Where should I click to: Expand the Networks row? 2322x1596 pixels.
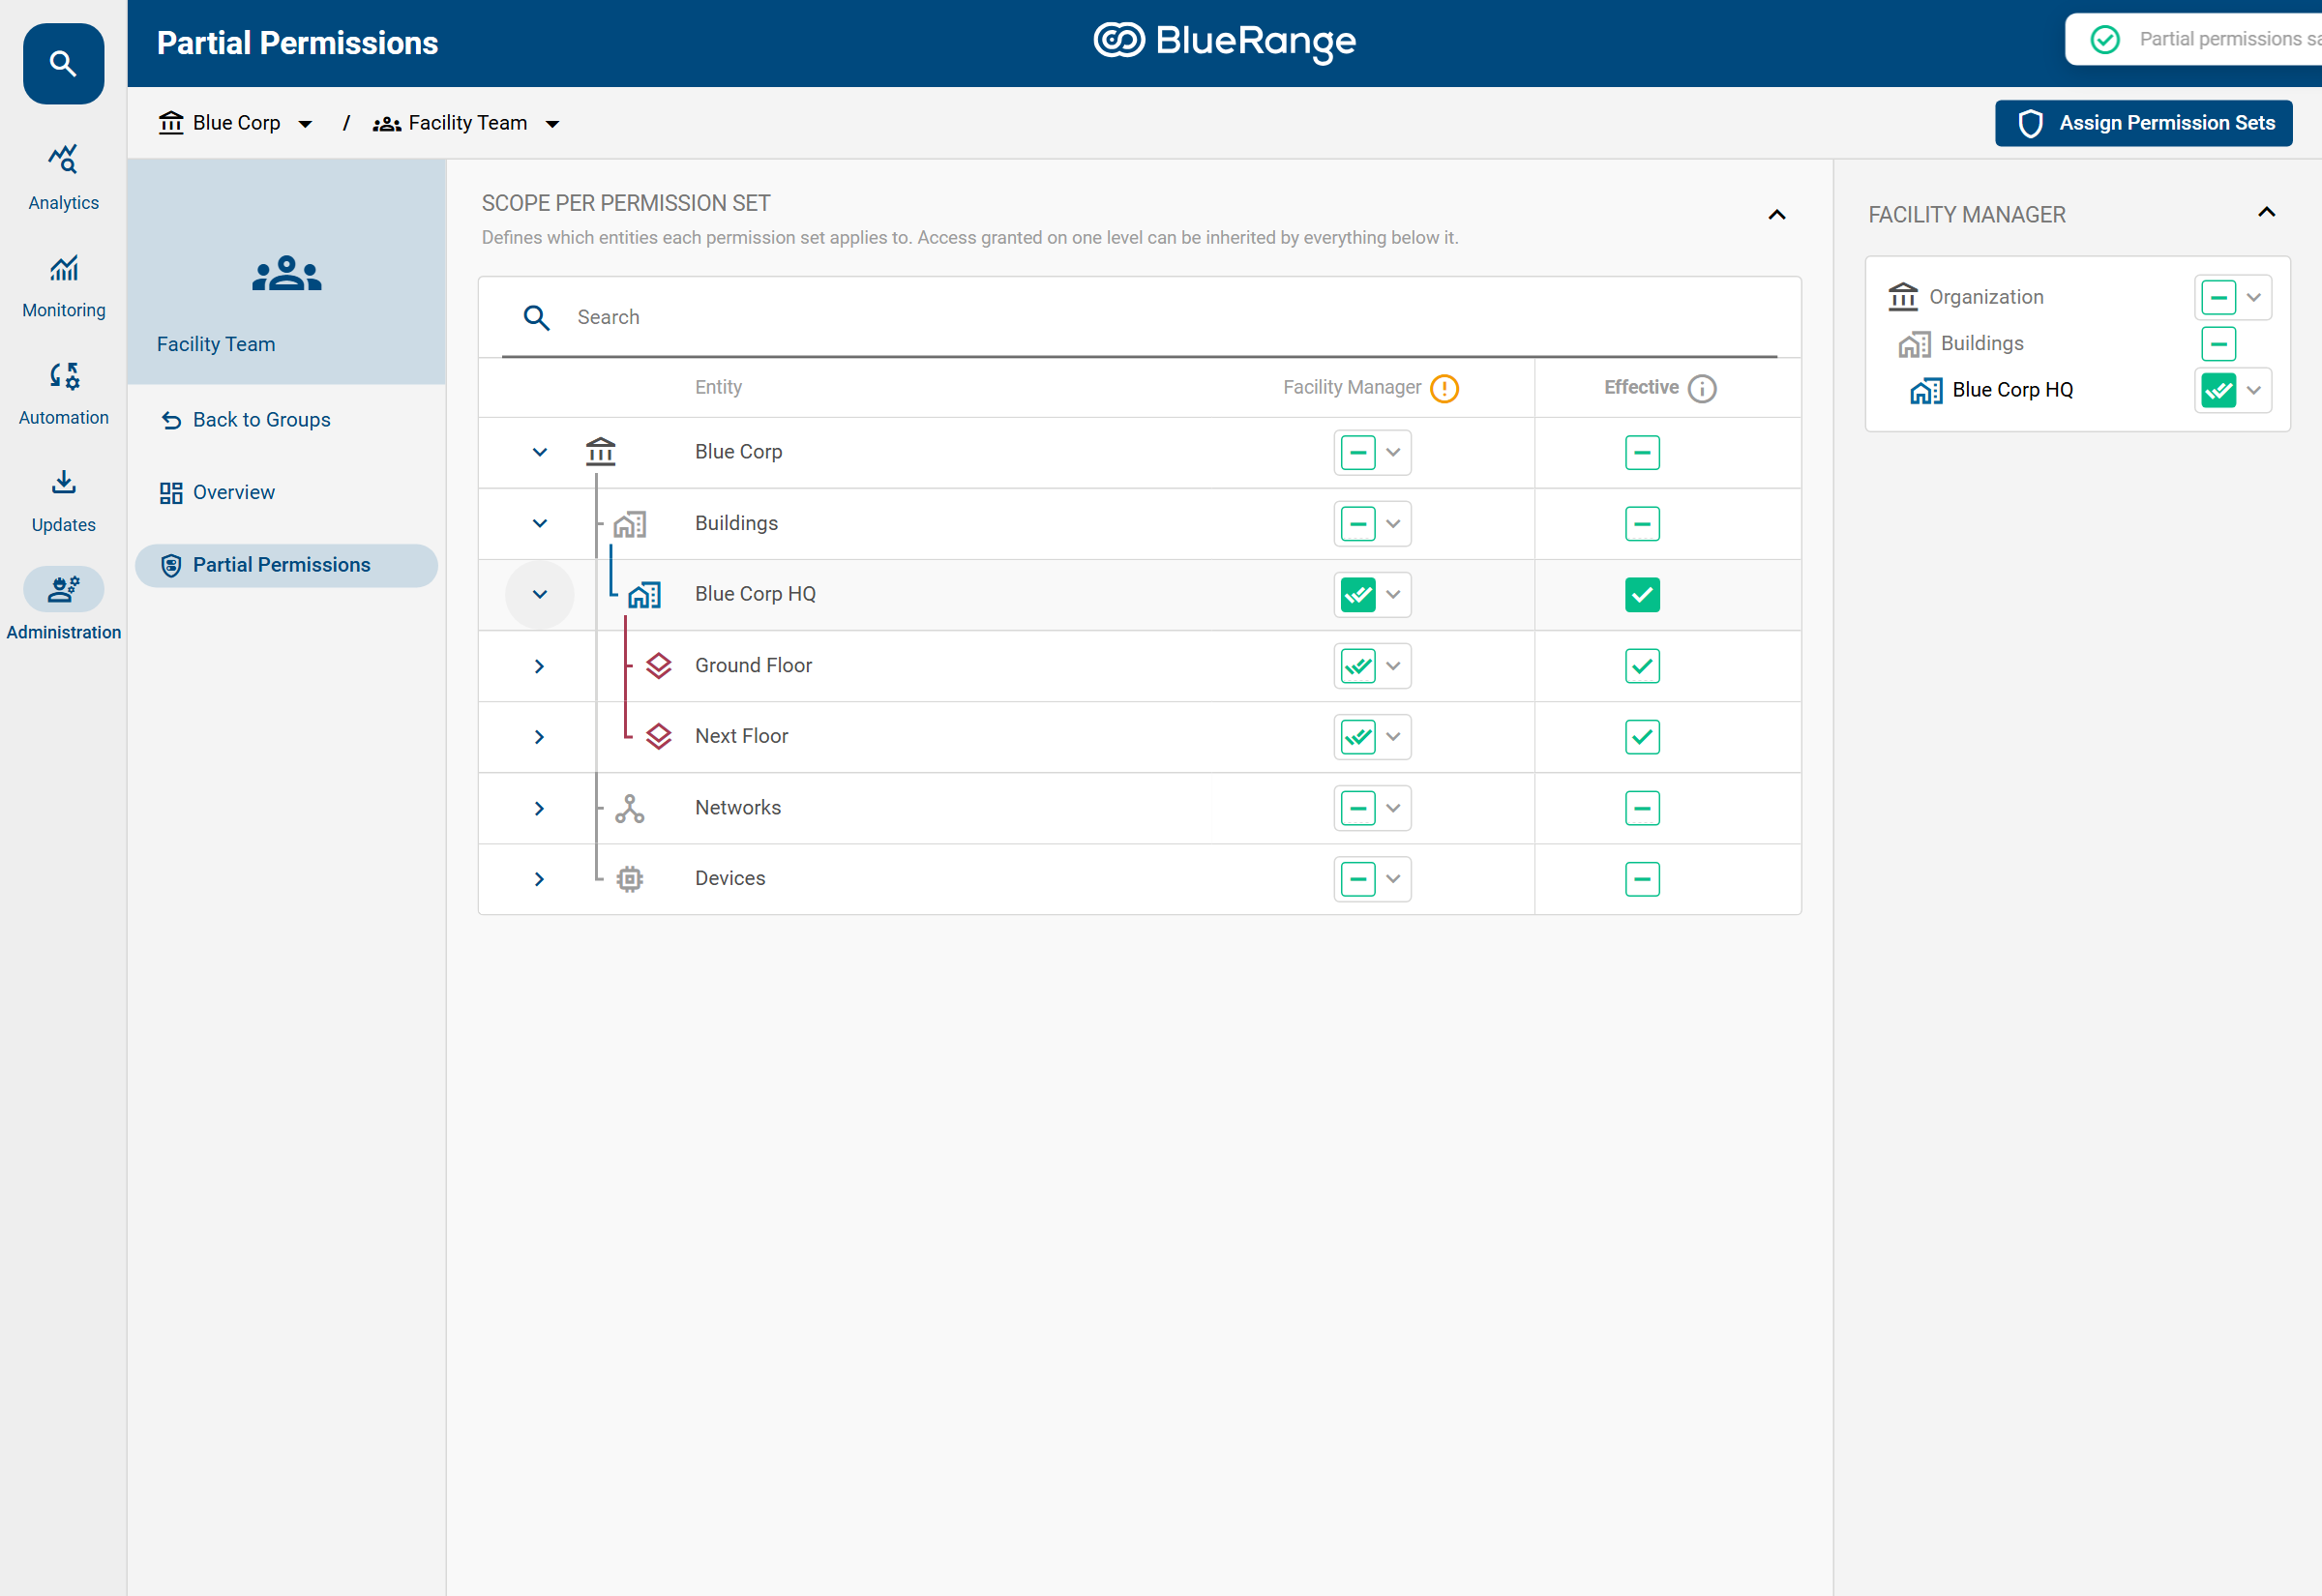pyautogui.click(x=539, y=808)
